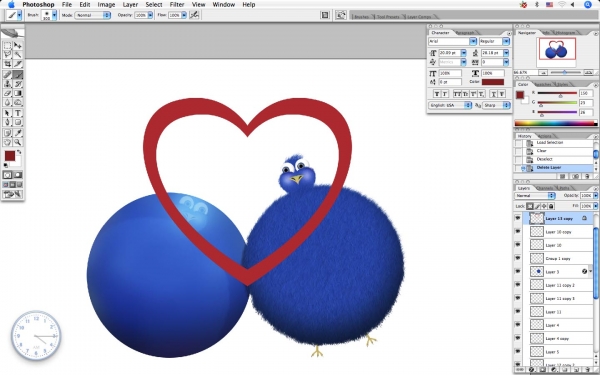The height and width of the screenshot is (375, 600).
Task: Hide the Layer 10 copy layer
Action: tap(518, 232)
